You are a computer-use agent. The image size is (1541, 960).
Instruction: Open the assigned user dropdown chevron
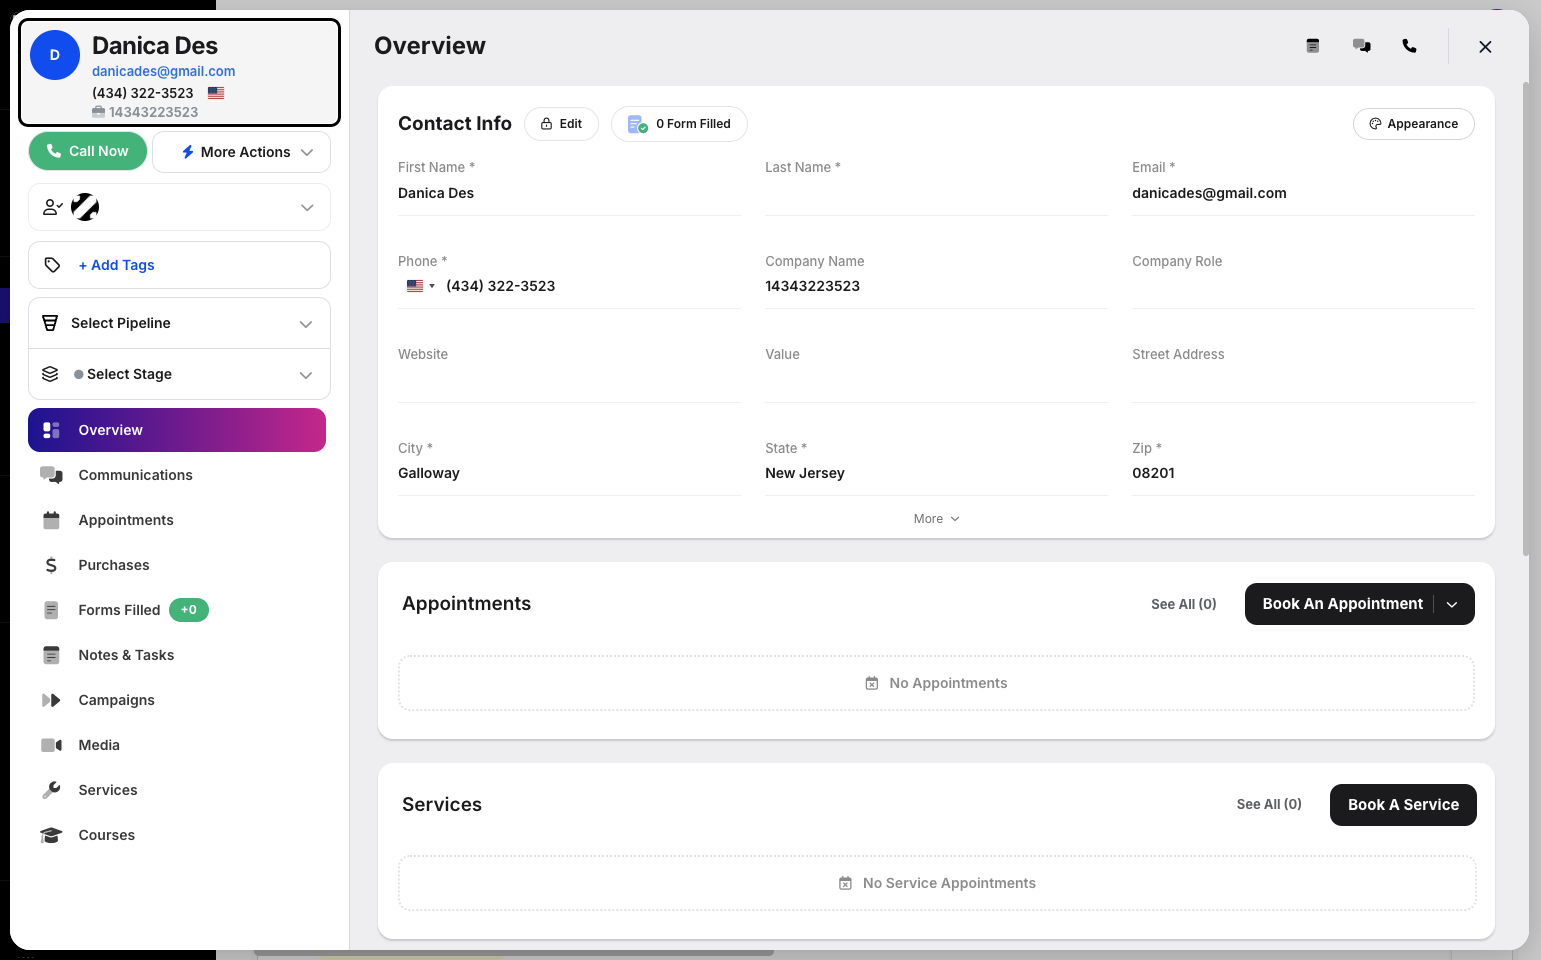(x=307, y=207)
